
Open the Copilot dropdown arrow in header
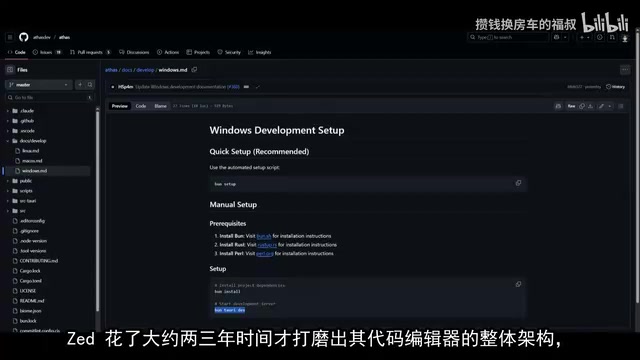pyautogui.click(x=565, y=37)
